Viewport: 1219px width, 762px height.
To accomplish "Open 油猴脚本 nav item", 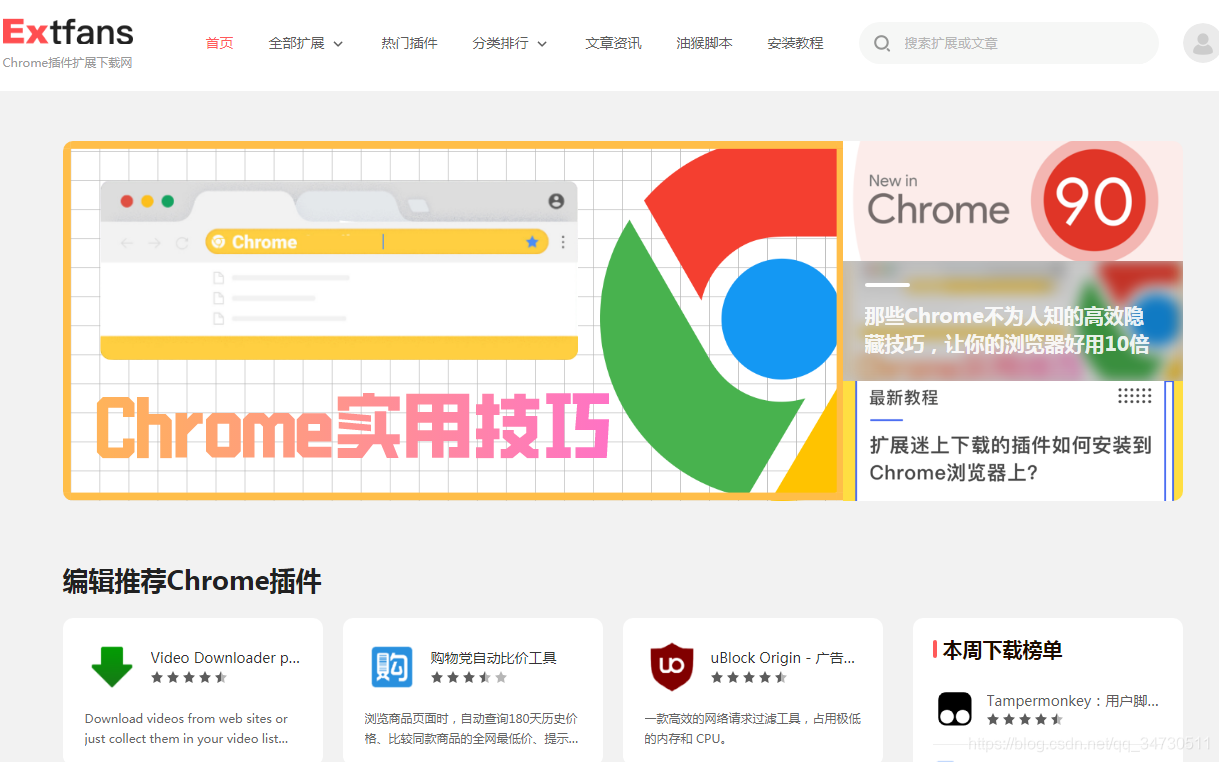I will pos(704,43).
